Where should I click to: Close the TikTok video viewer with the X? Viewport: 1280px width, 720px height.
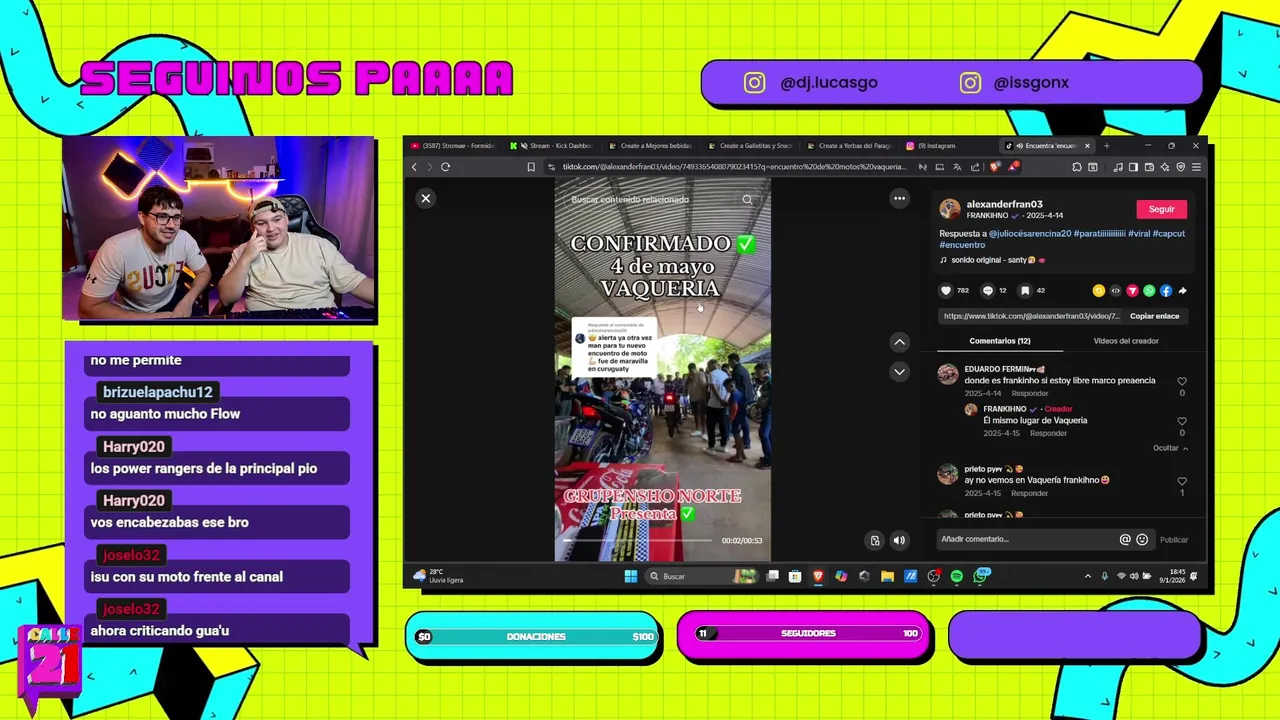(x=425, y=198)
